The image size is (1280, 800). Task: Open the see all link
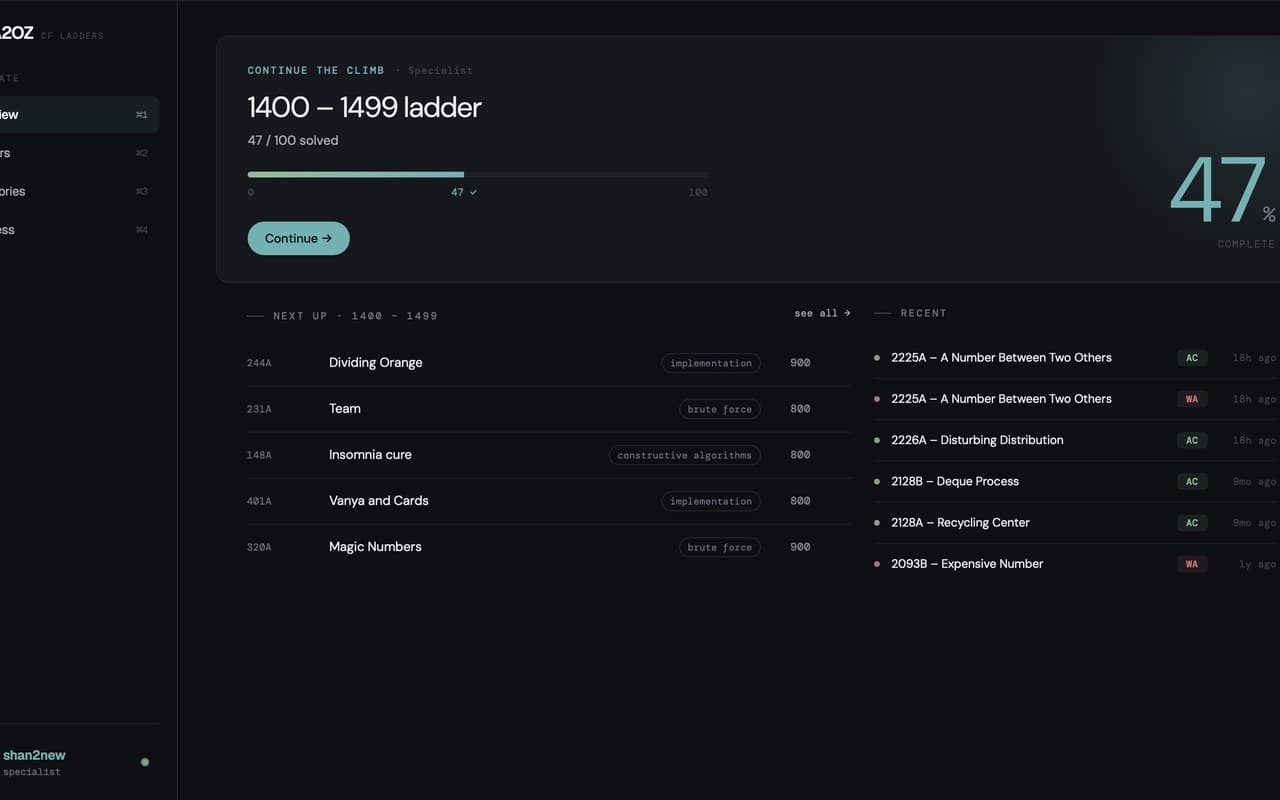[x=822, y=313]
